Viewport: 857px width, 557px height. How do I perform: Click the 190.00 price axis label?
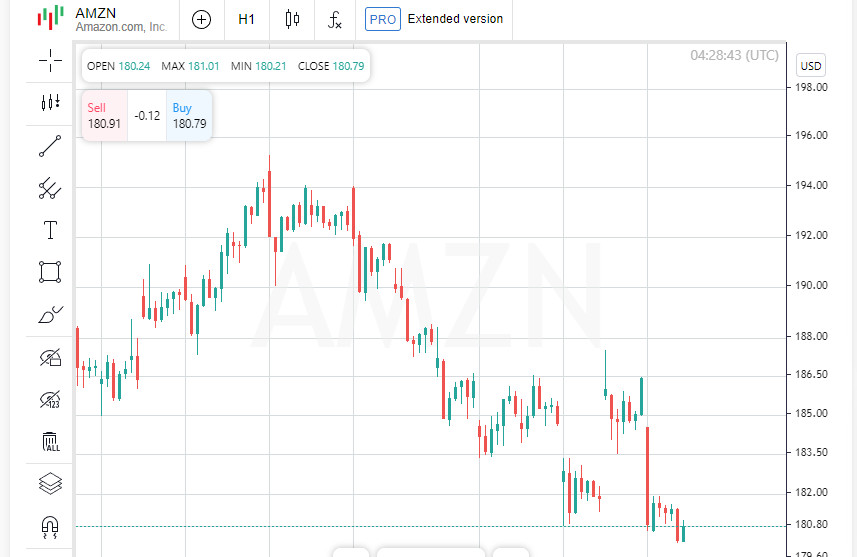click(811, 285)
